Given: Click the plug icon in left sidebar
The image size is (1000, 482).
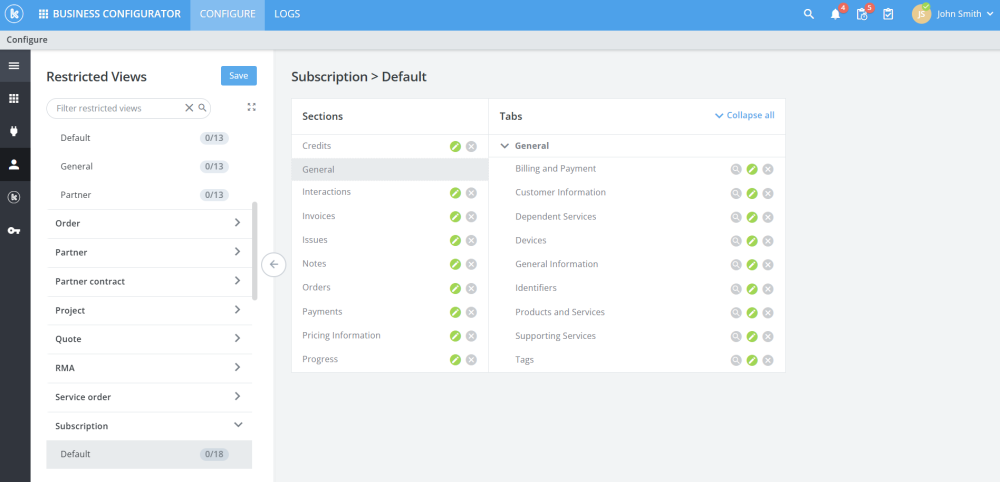Looking at the screenshot, I should (x=14, y=131).
